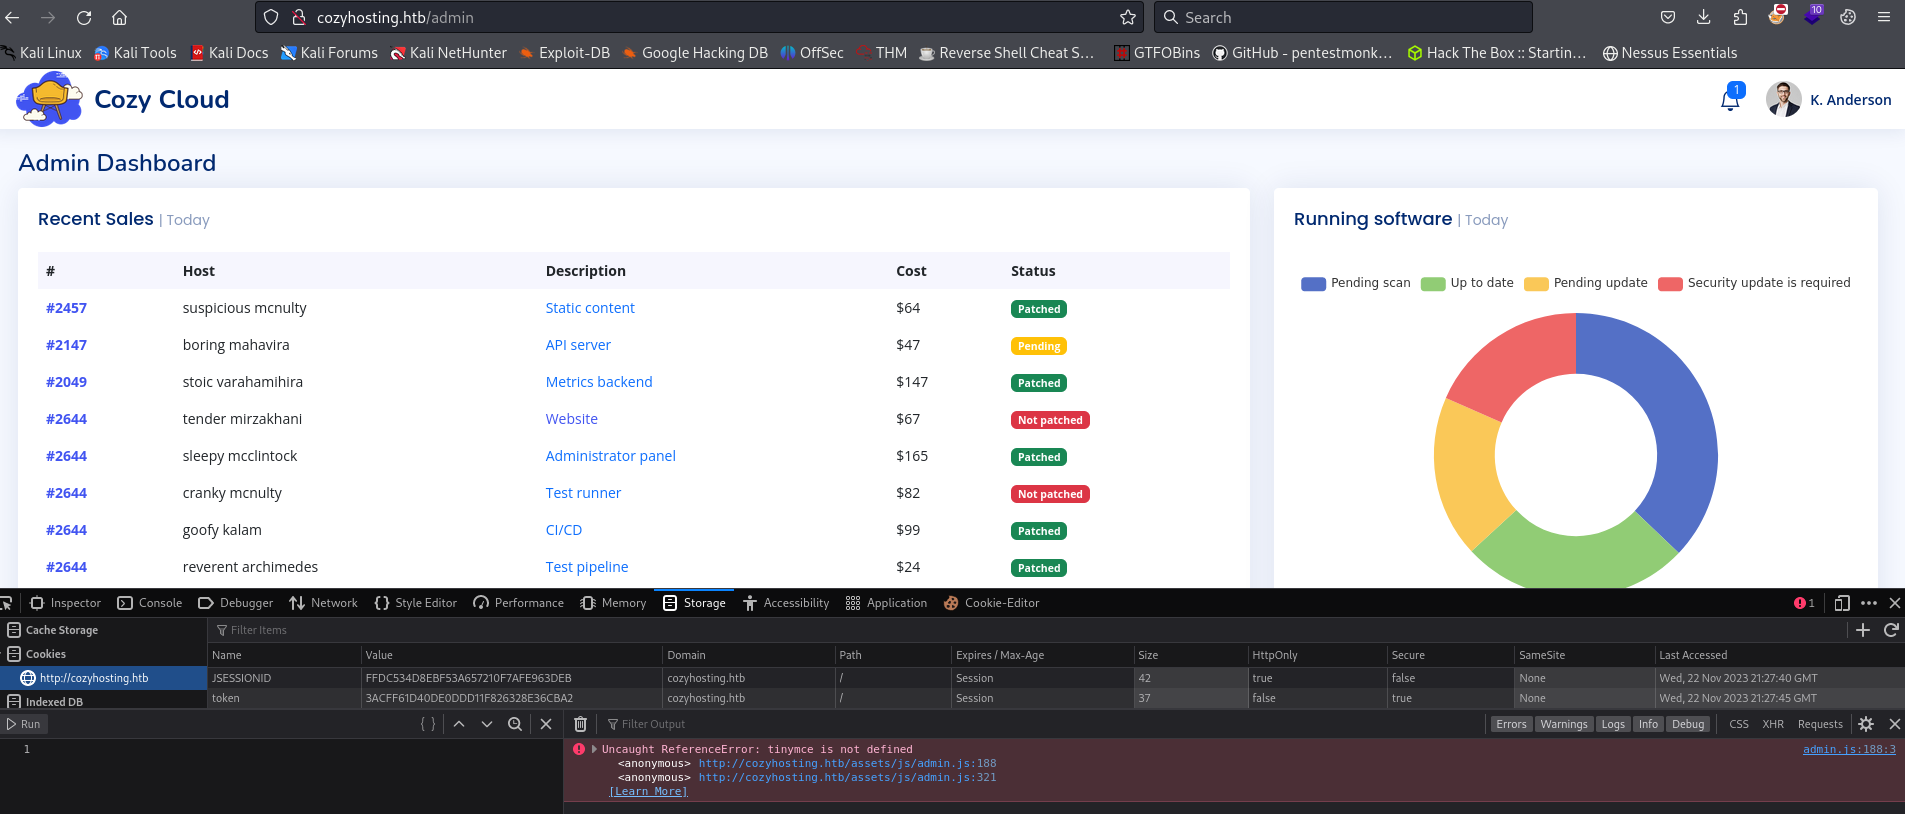This screenshot has height=814, width=1905.
Task: Open the console settings gear
Action: [1866, 724]
